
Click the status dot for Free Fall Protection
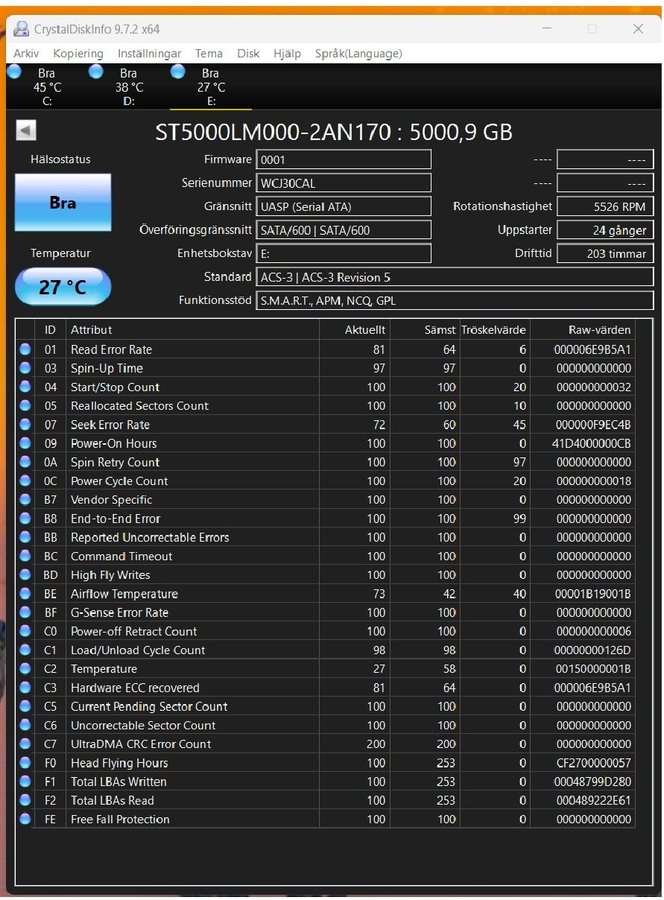25,819
